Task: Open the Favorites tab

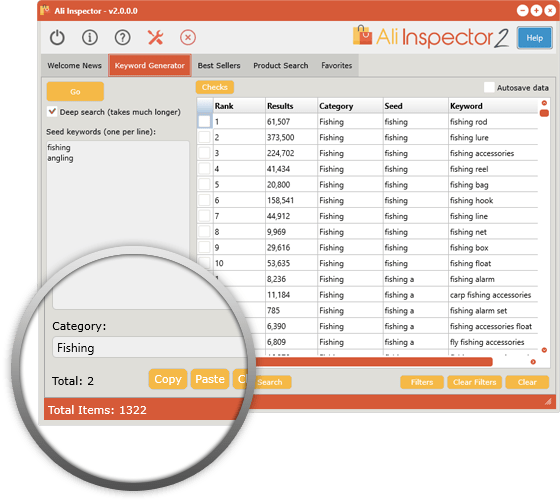Action: coord(336,66)
